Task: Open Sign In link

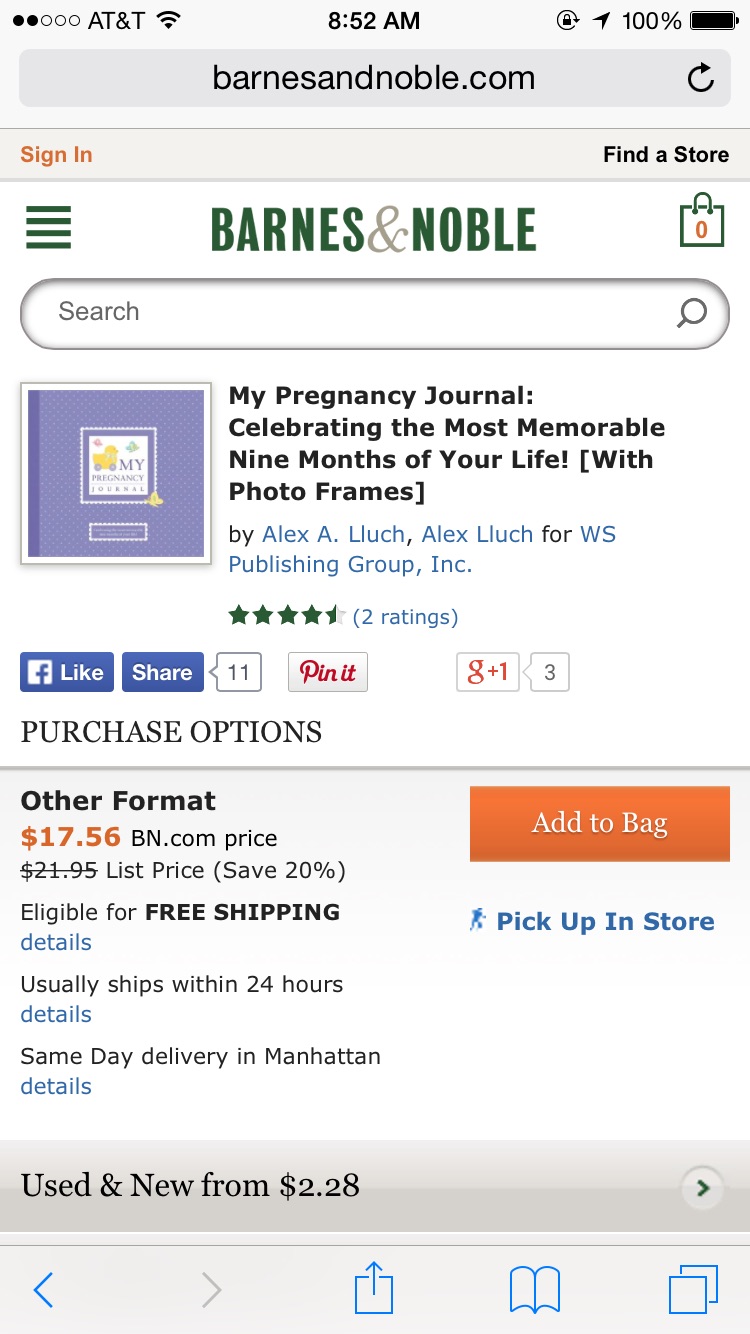Action: tap(56, 155)
